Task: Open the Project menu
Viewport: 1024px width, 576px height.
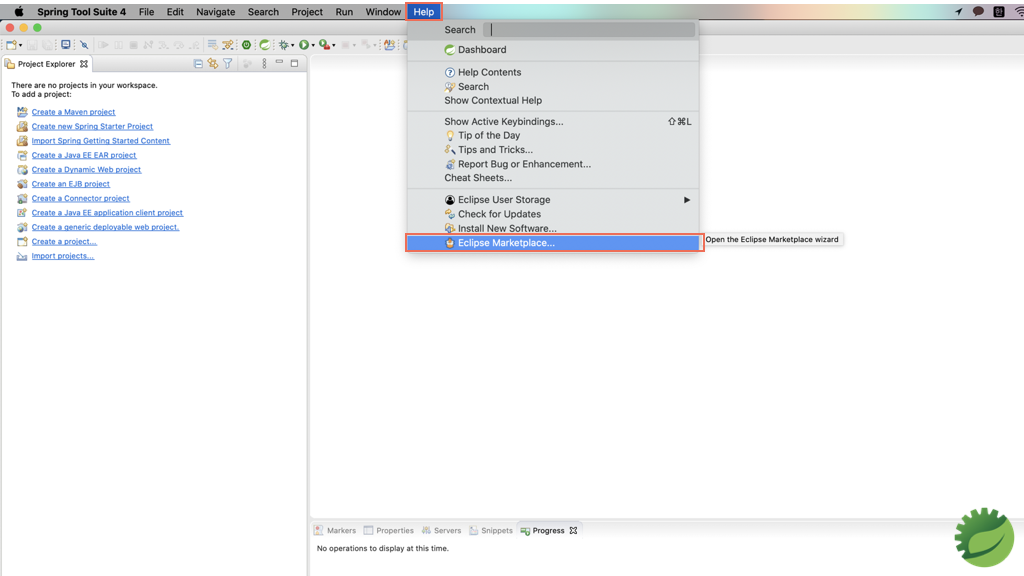Action: tap(307, 12)
